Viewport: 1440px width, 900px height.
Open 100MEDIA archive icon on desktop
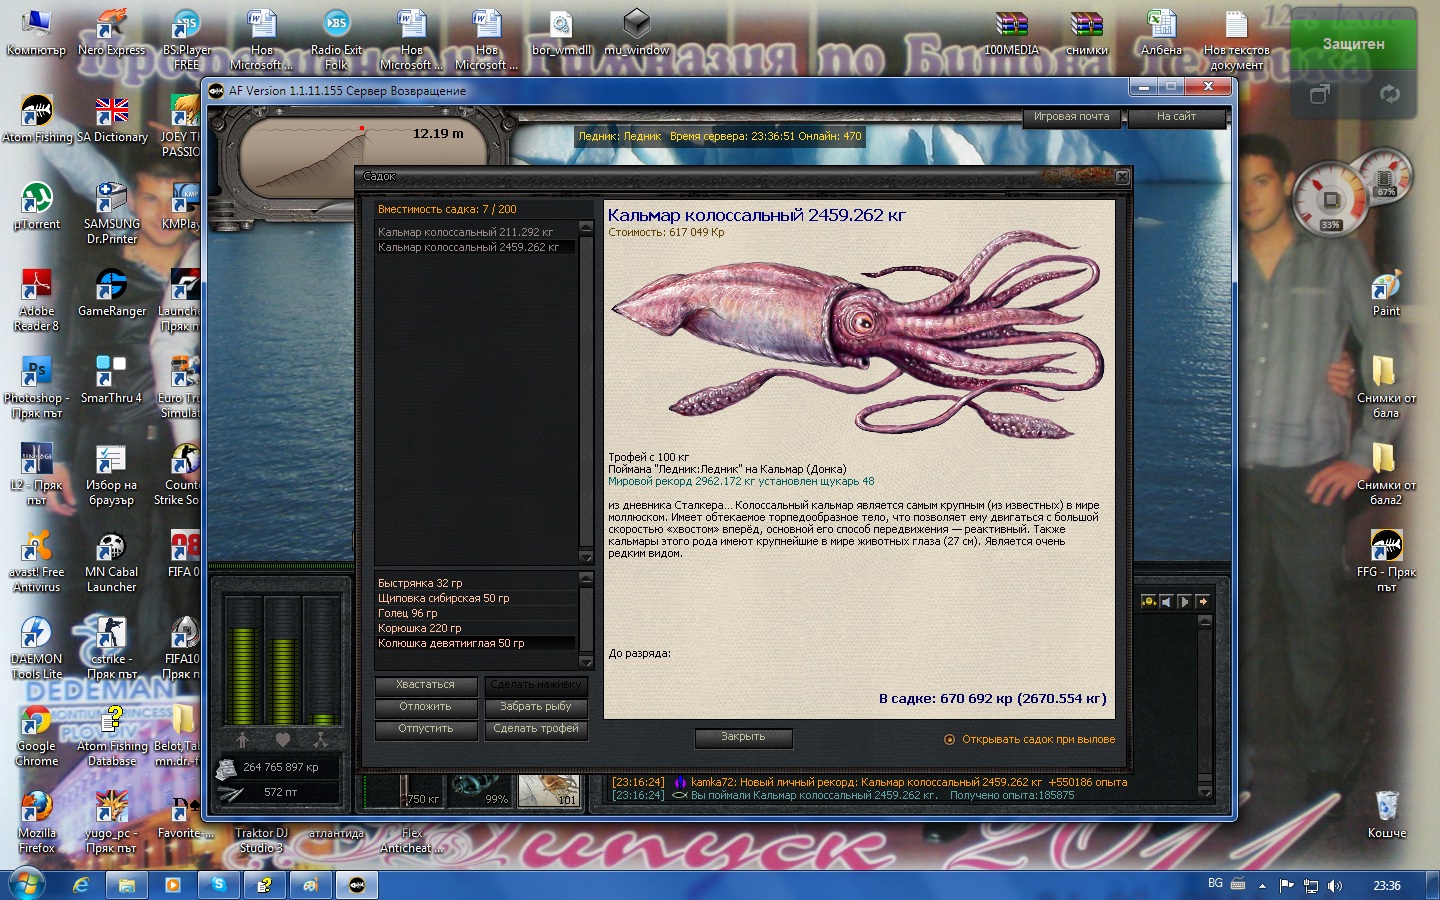(1011, 31)
